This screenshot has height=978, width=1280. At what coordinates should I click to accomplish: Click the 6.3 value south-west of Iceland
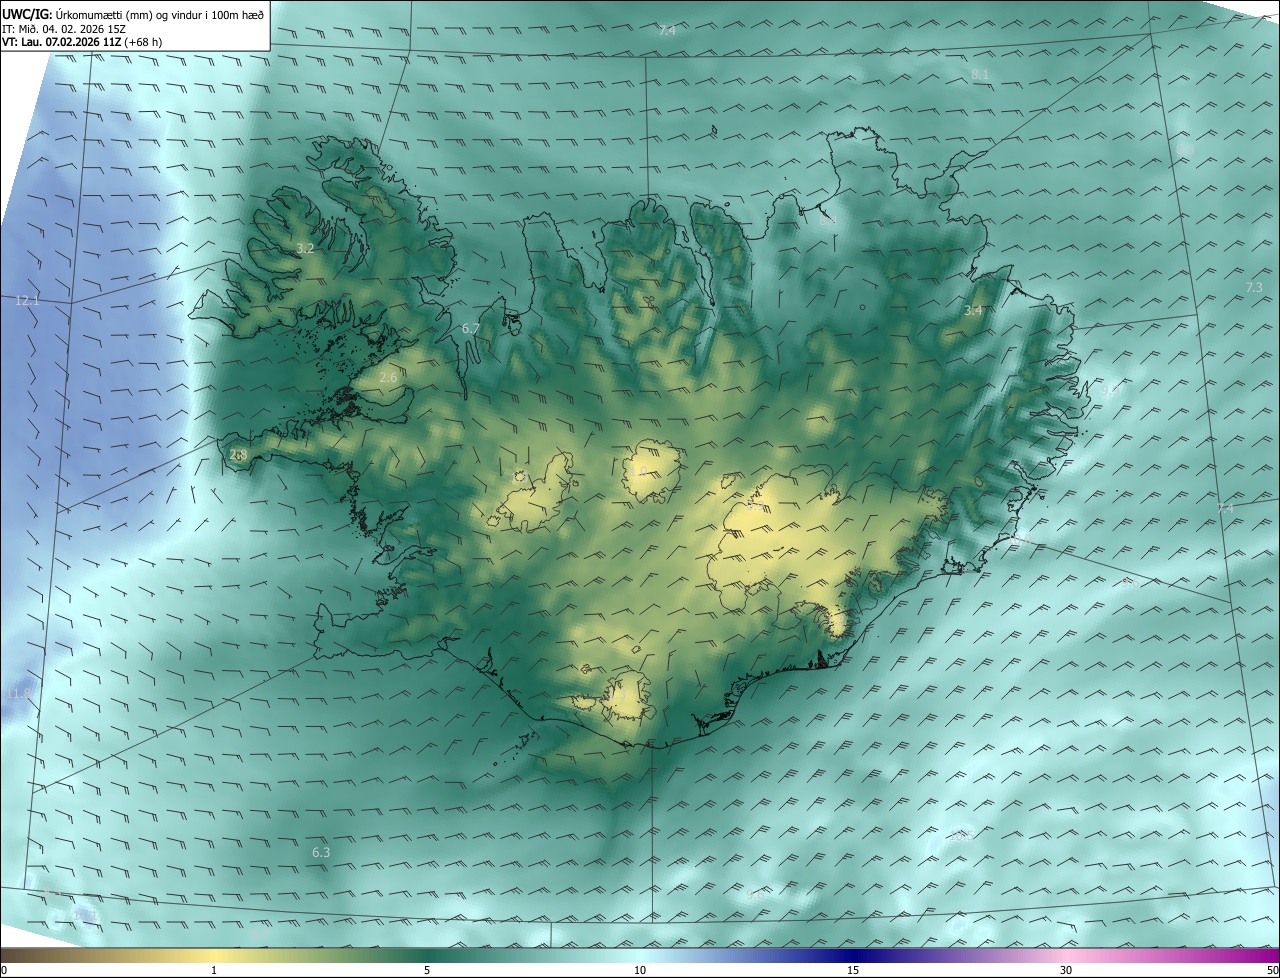pyautogui.click(x=321, y=853)
